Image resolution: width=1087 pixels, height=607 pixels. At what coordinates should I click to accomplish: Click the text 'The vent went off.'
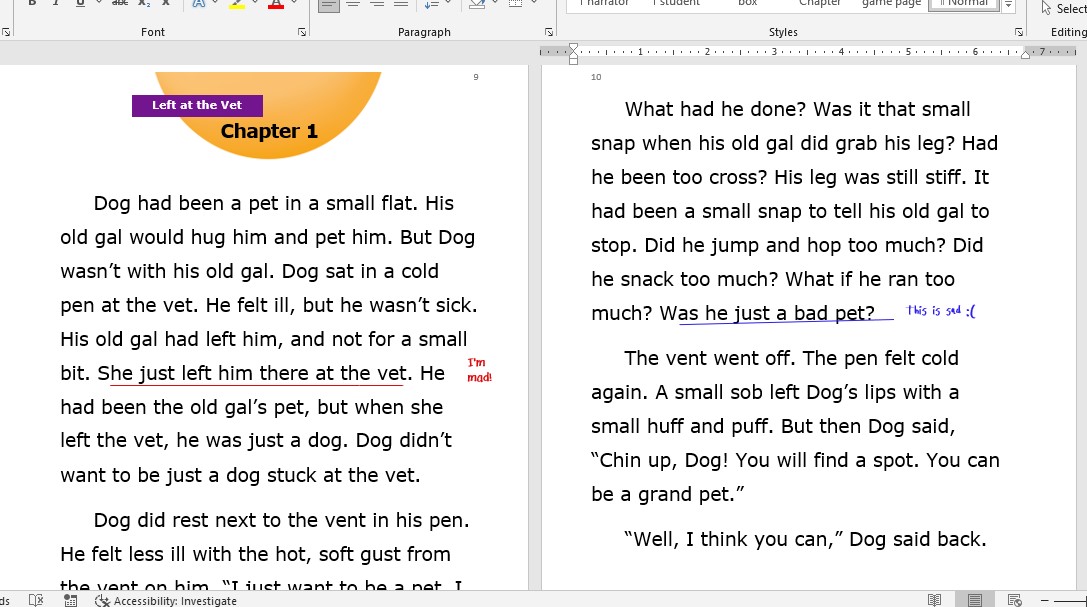point(710,358)
